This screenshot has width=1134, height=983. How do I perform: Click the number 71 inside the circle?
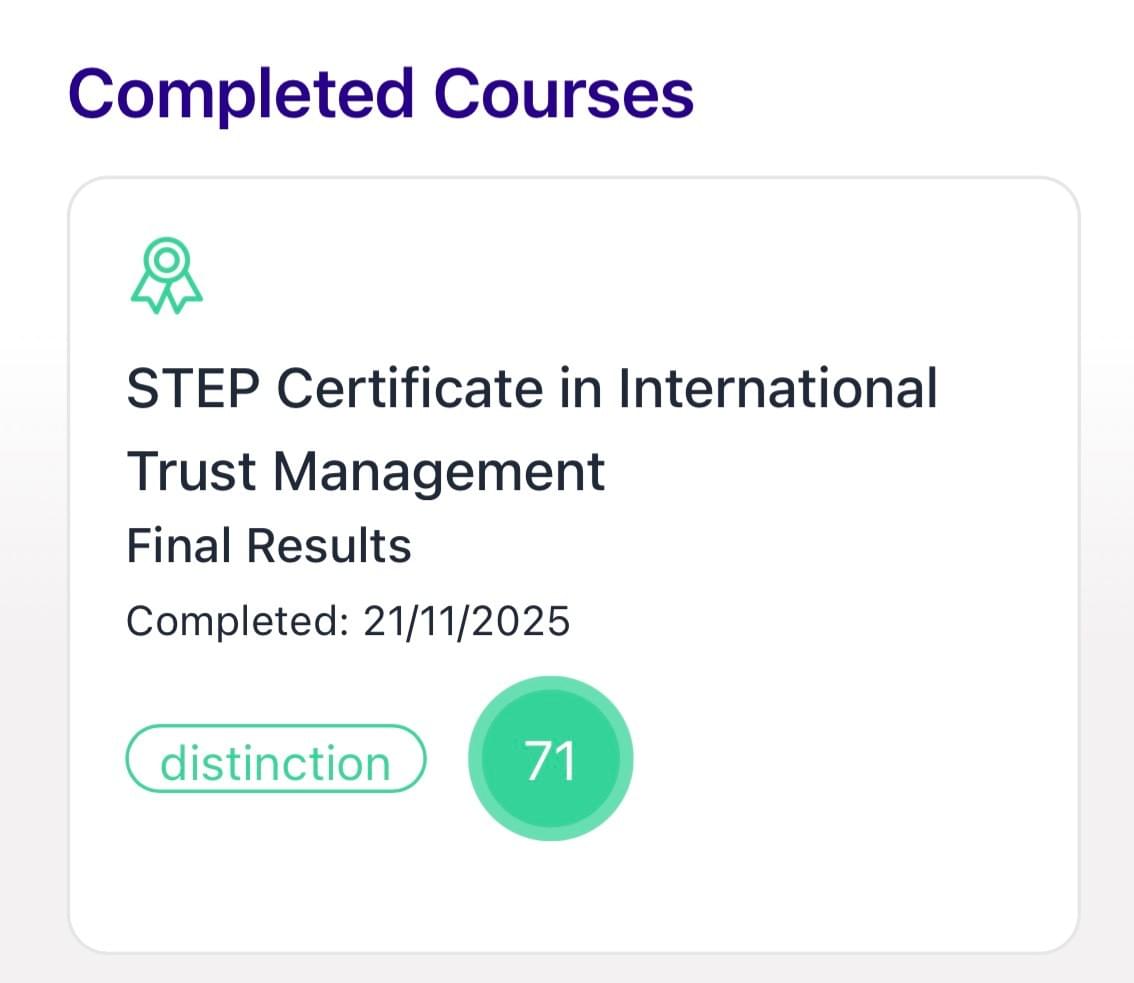550,762
